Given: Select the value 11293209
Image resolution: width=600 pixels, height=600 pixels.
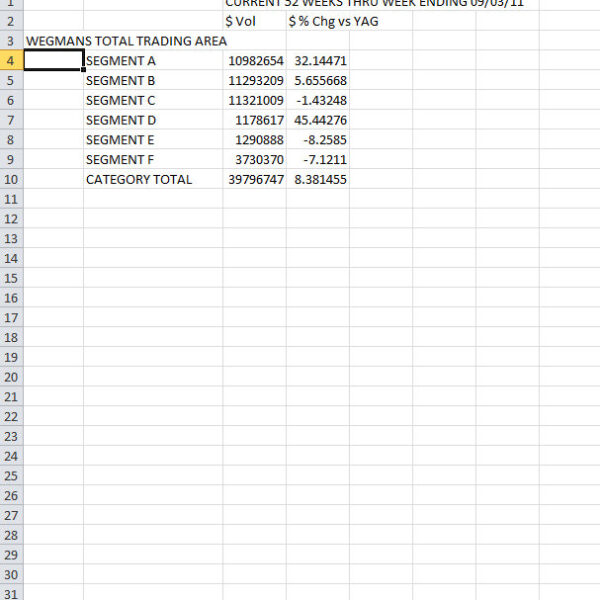Looking at the screenshot, I should pyautogui.click(x=254, y=80).
